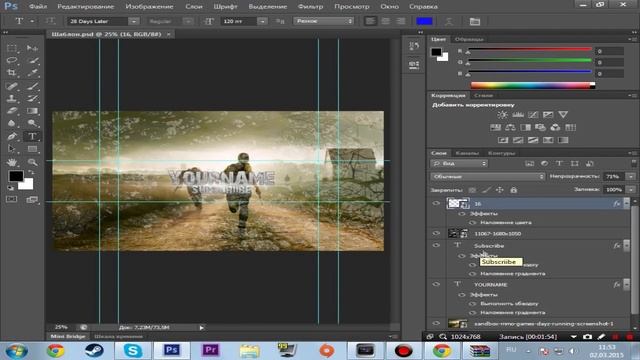Open the character panel folder icon
The image size is (640, 360).
(475, 21)
